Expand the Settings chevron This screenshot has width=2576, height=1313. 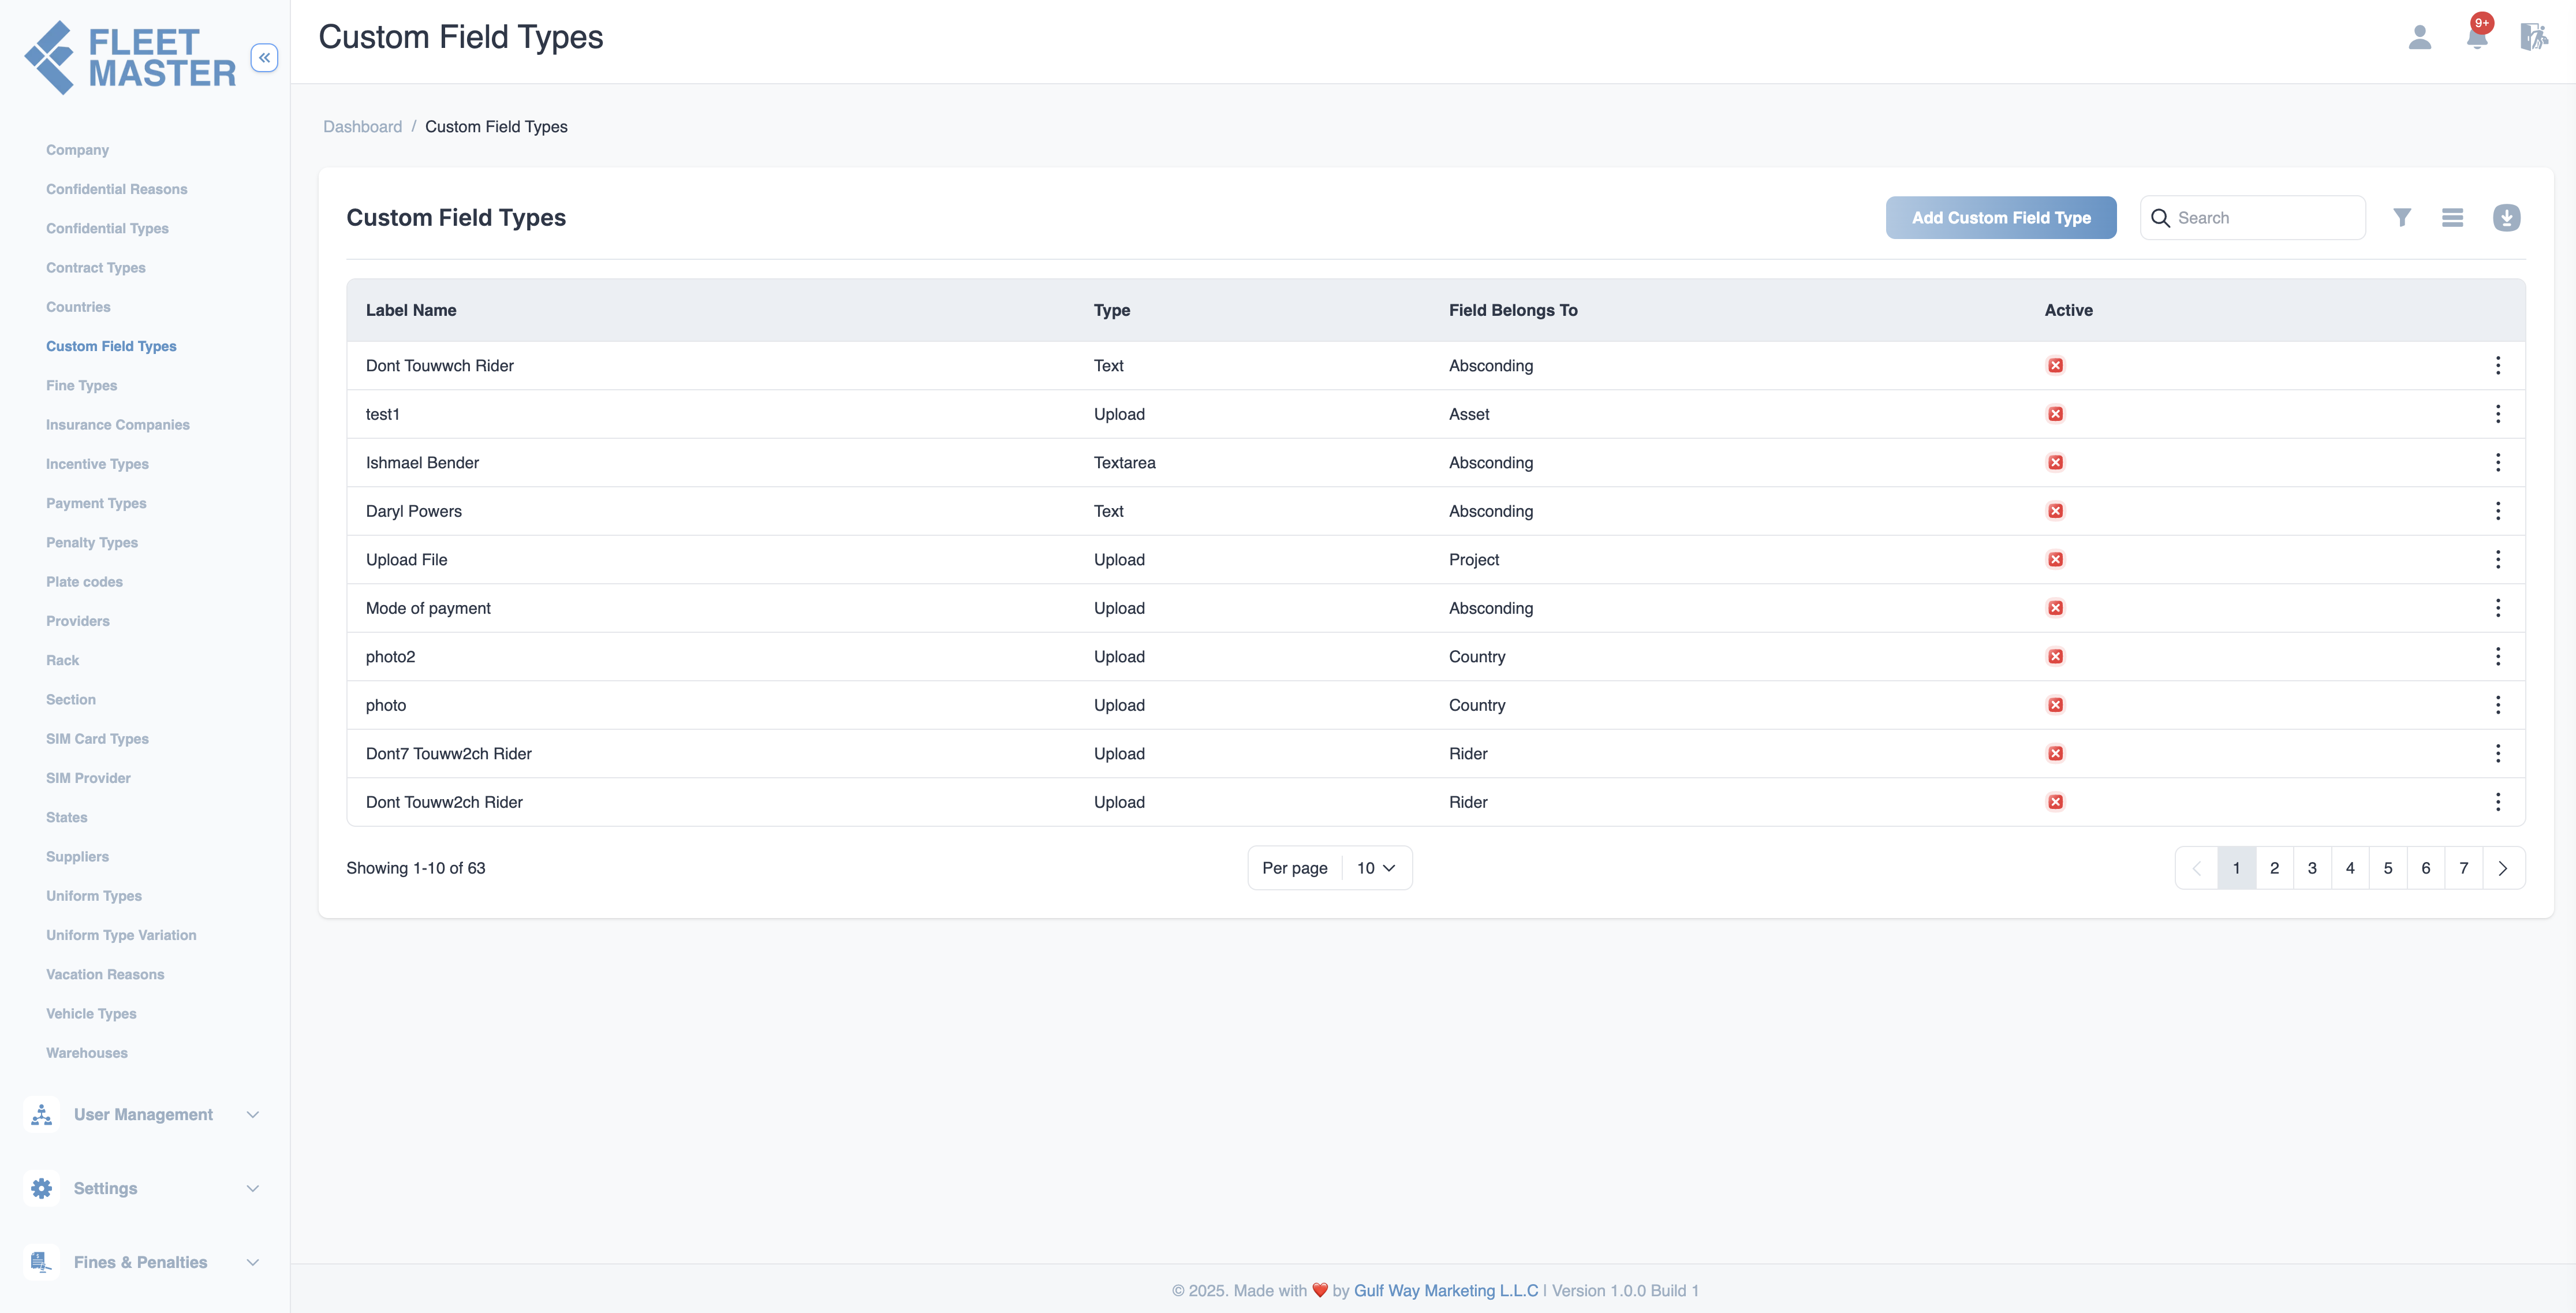coord(253,1188)
